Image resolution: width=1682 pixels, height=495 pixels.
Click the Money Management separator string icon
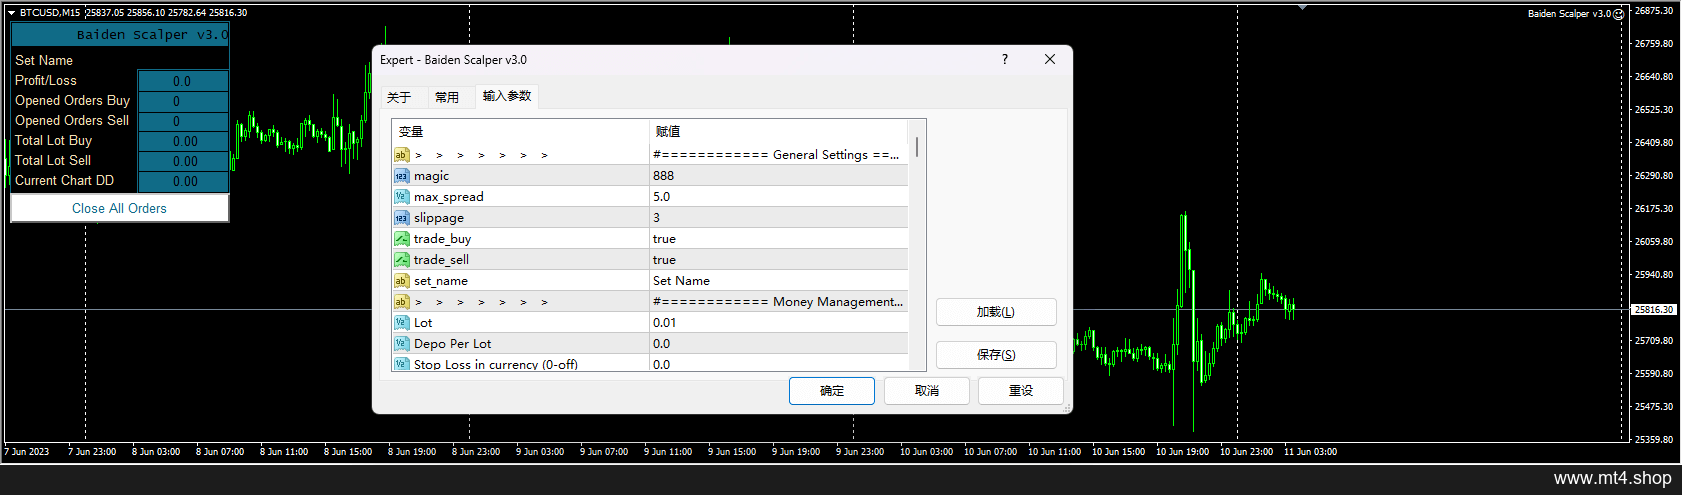(401, 302)
